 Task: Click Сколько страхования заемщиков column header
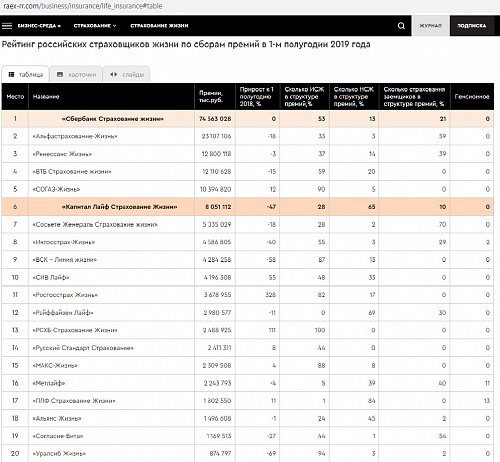tap(414, 97)
